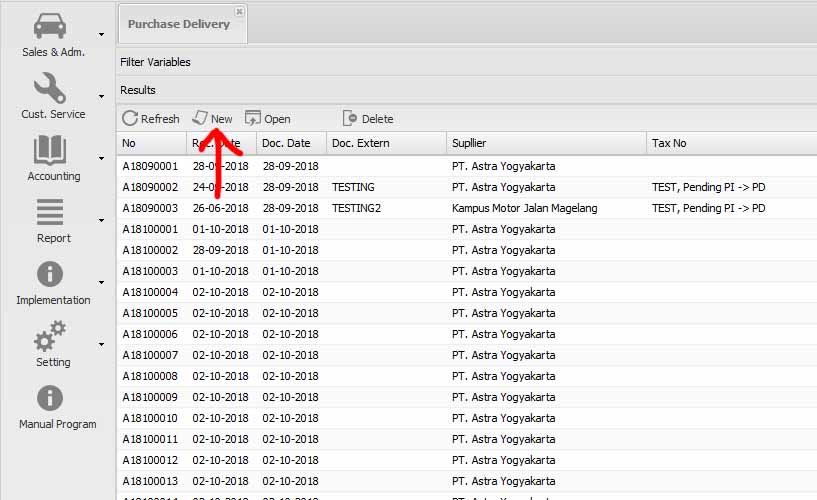Launch the Manual Program info icon
This screenshot has width=817, height=500.
[50, 398]
